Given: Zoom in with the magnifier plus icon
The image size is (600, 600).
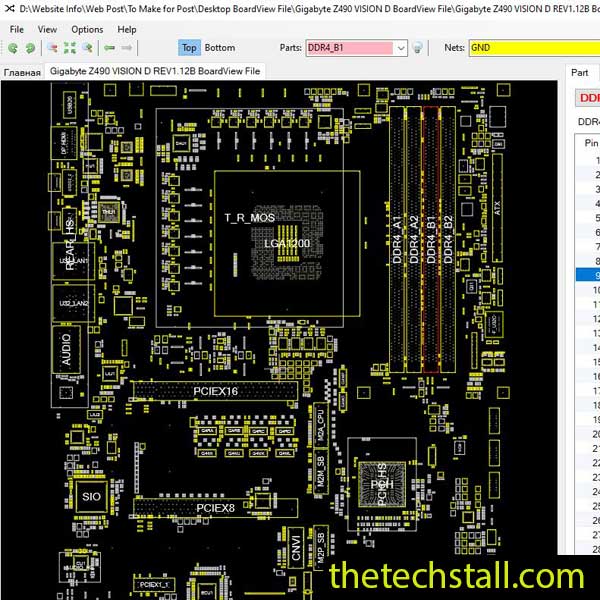Looking at the screenshot, I should (88, 48).
